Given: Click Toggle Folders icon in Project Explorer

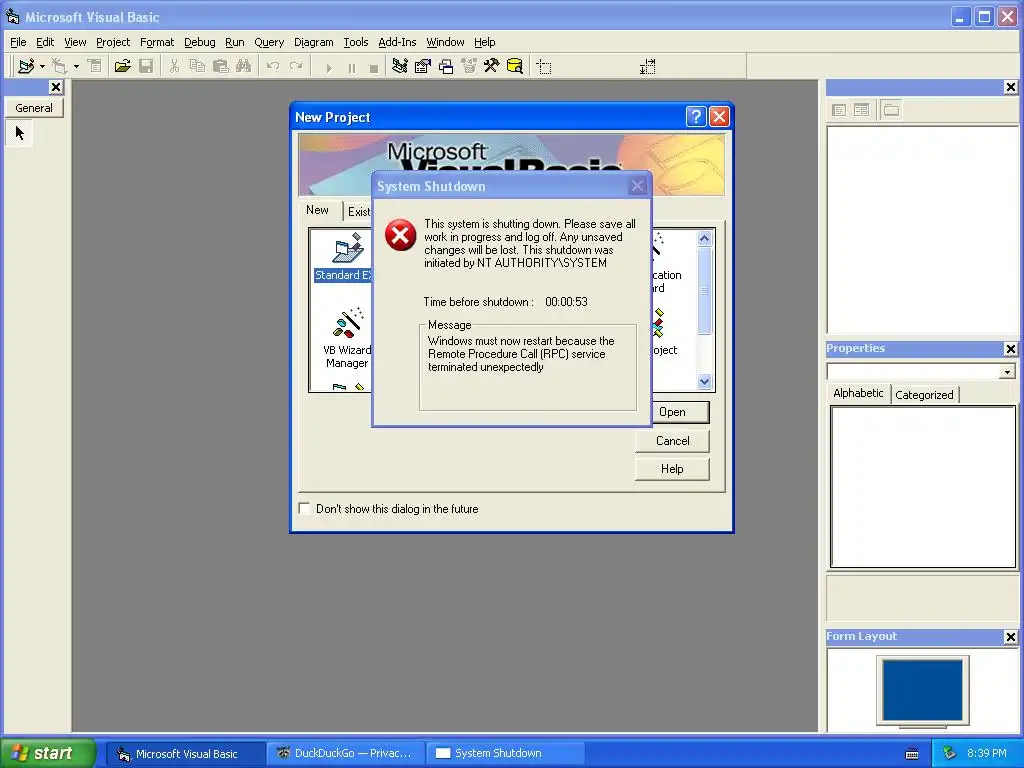Looking at the screenshot, I should point(891,110).
